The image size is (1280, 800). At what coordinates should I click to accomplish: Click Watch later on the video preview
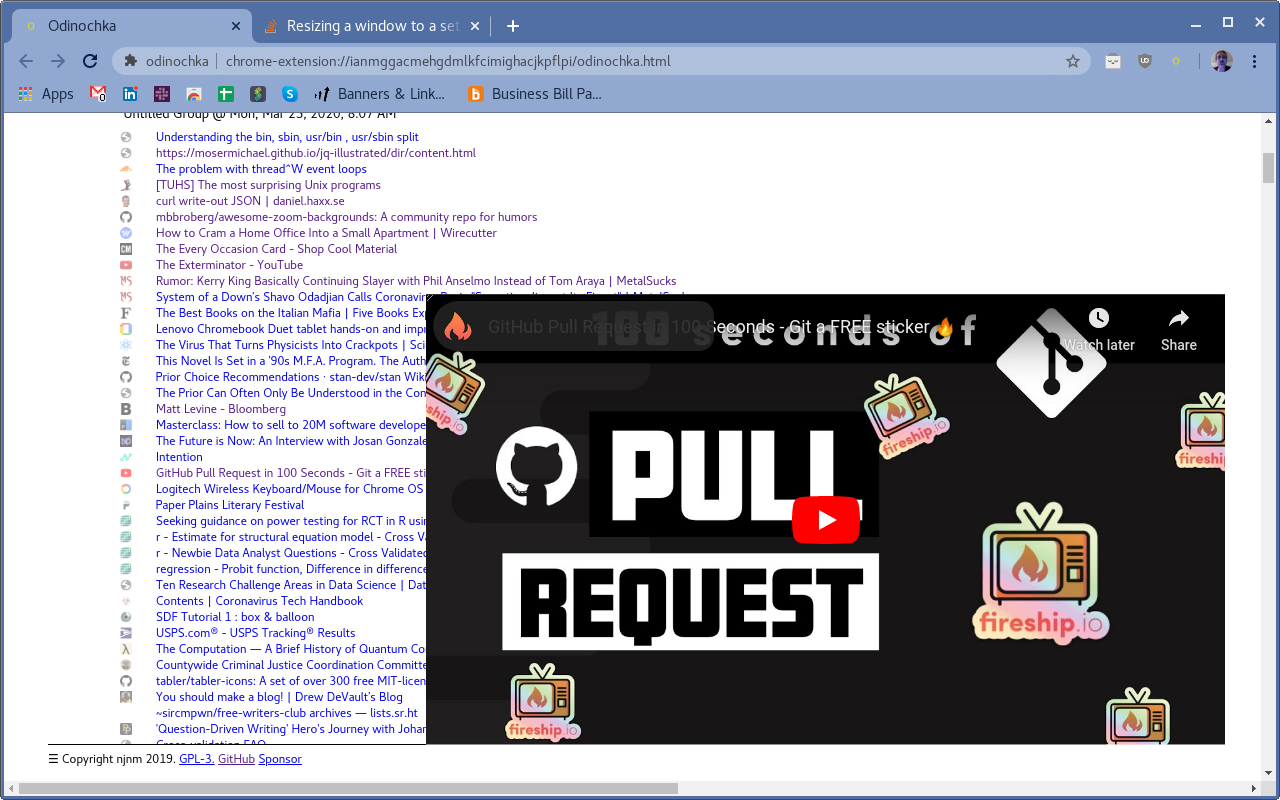tap(1098, 330)
